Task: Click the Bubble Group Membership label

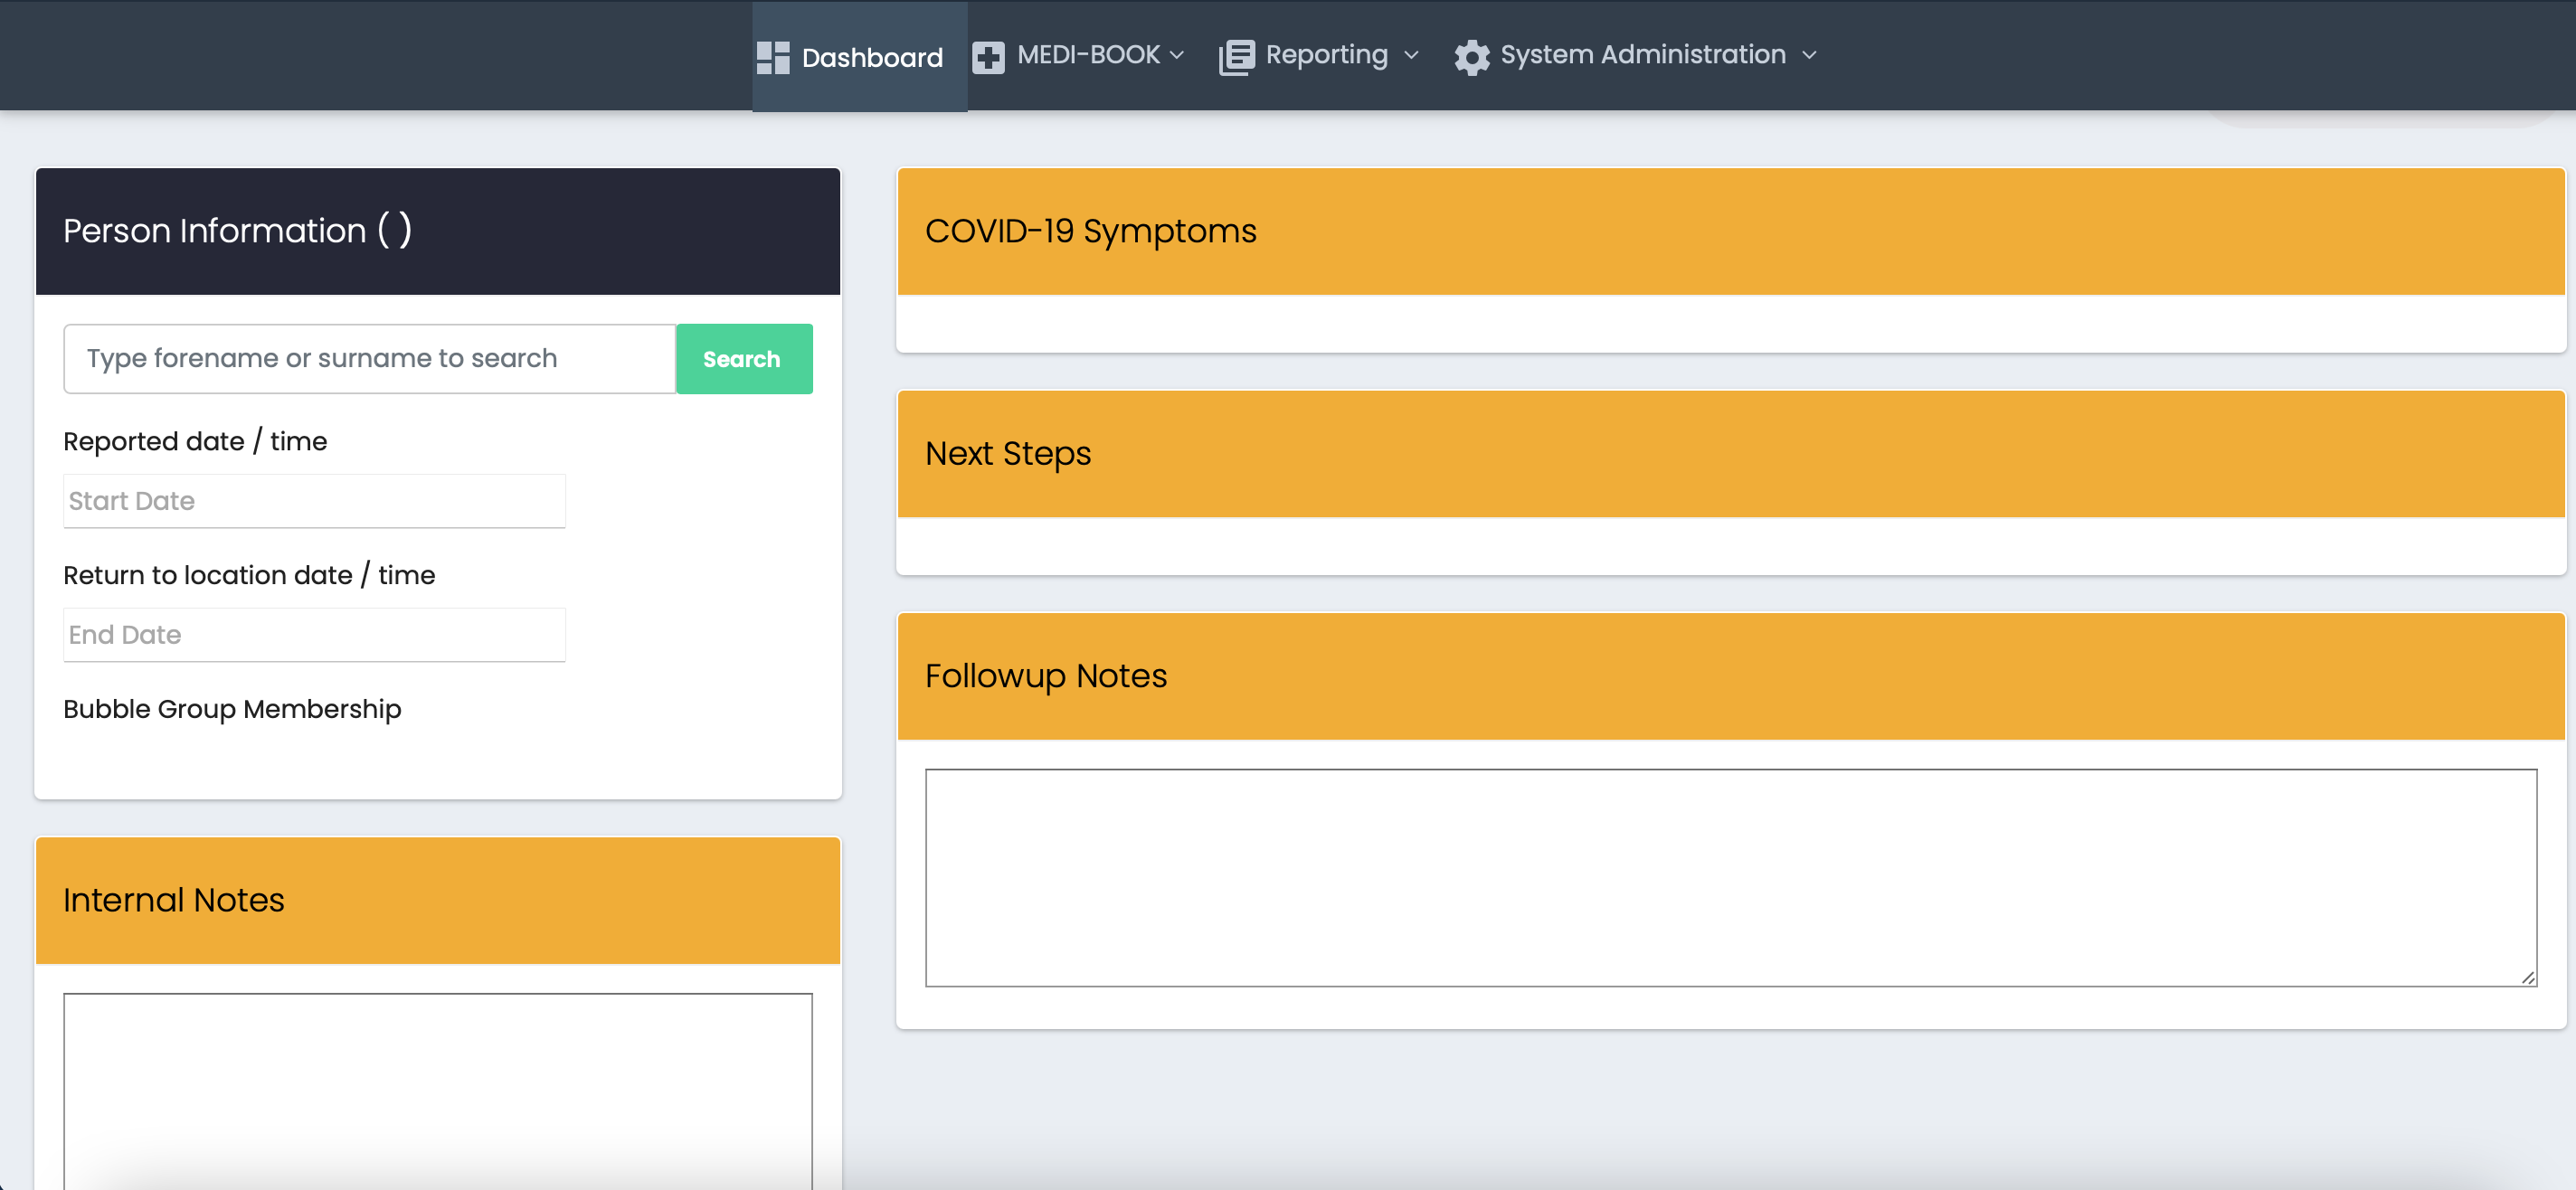Action: [x=232, y=709]
